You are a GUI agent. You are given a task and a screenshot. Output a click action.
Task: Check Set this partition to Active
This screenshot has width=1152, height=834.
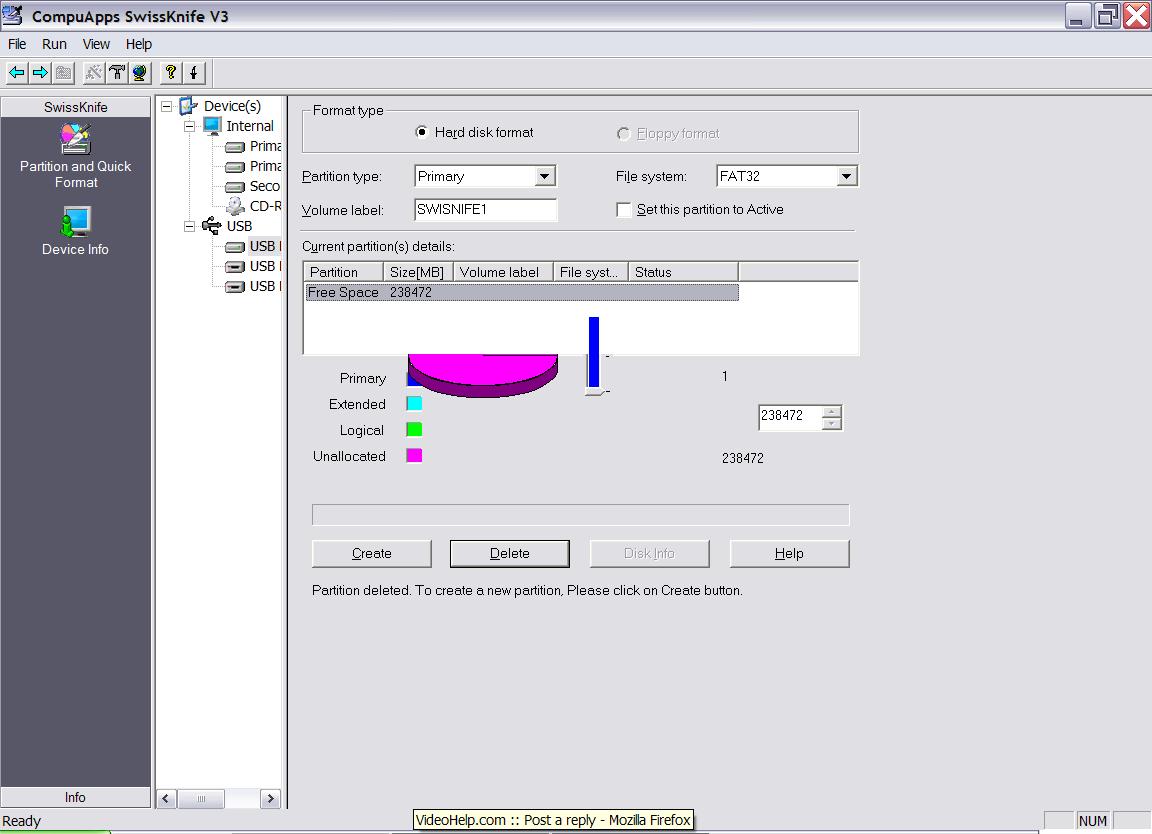[x=624, y=210]
